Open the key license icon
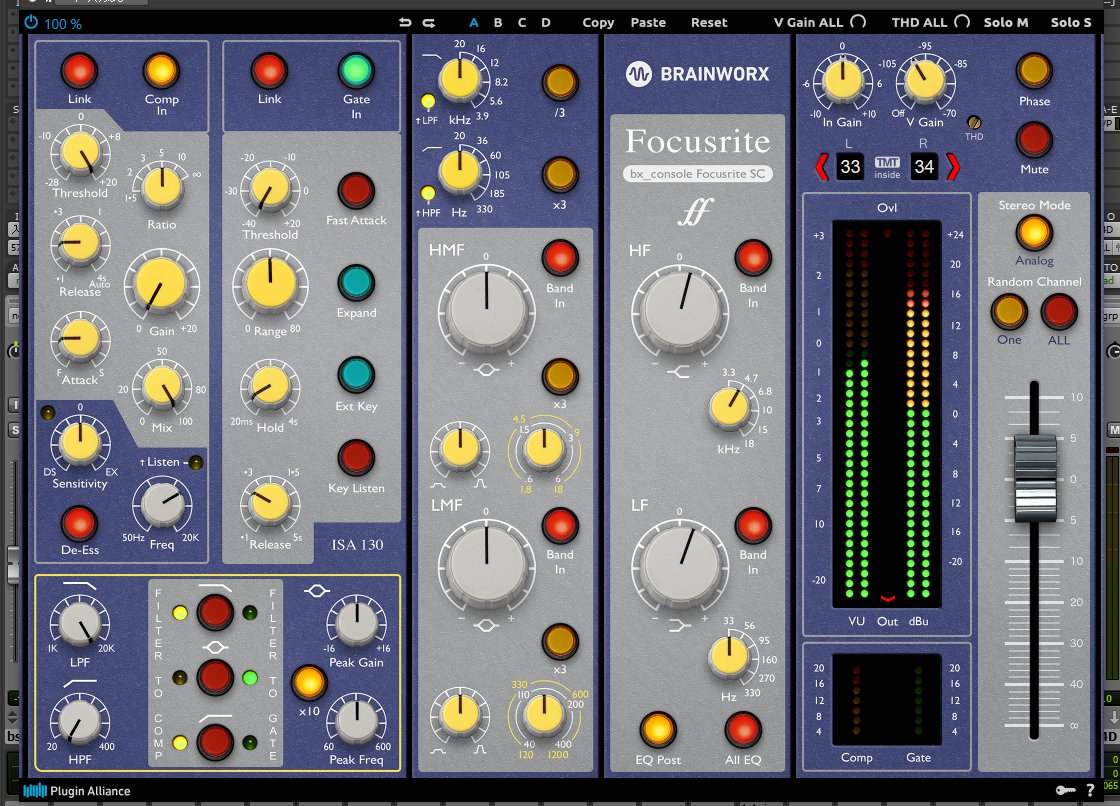Viewport: 1120px width, 806px height. coord(1065,790)
